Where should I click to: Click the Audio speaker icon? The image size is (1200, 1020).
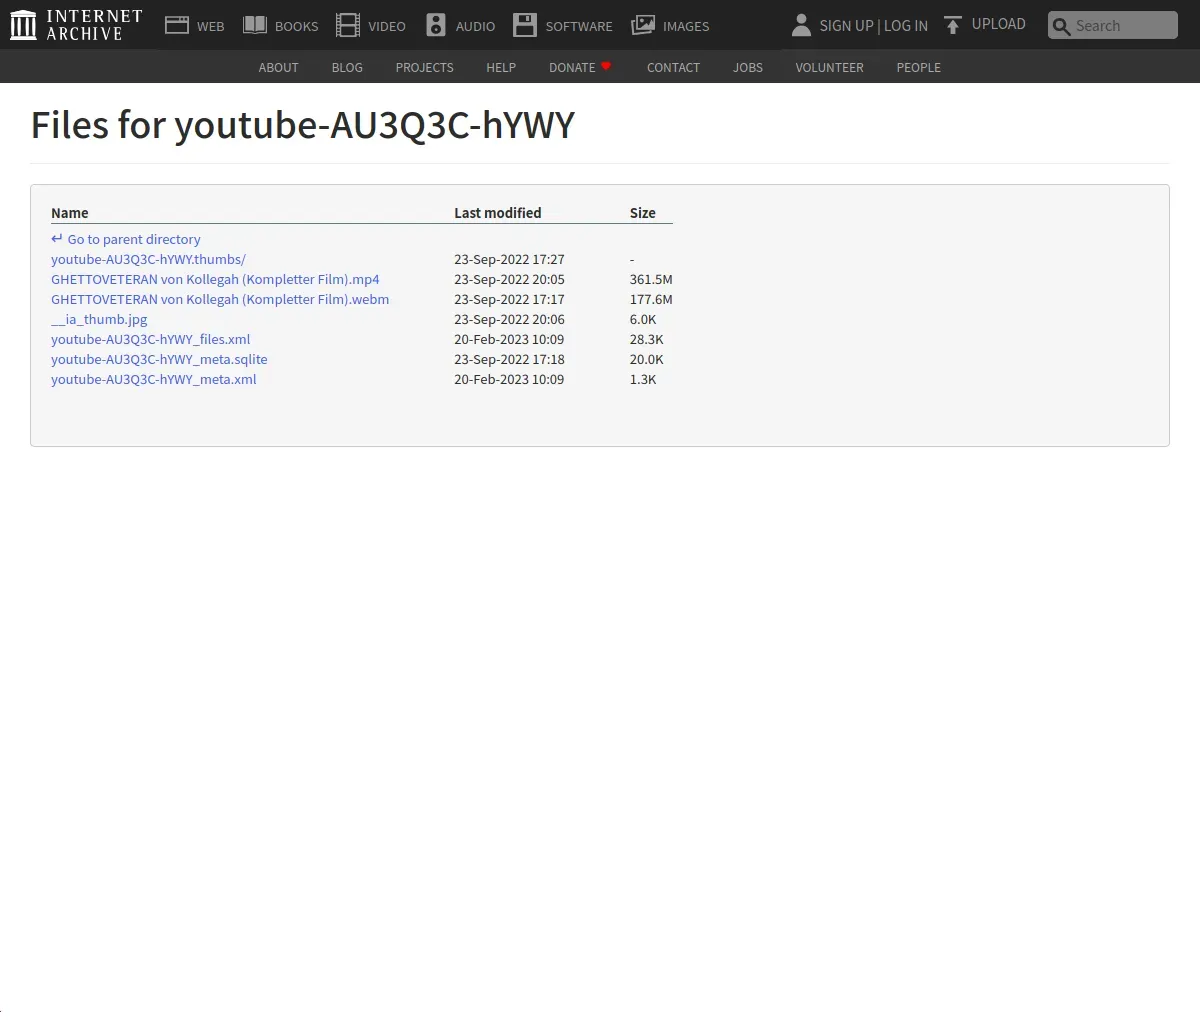436,25
